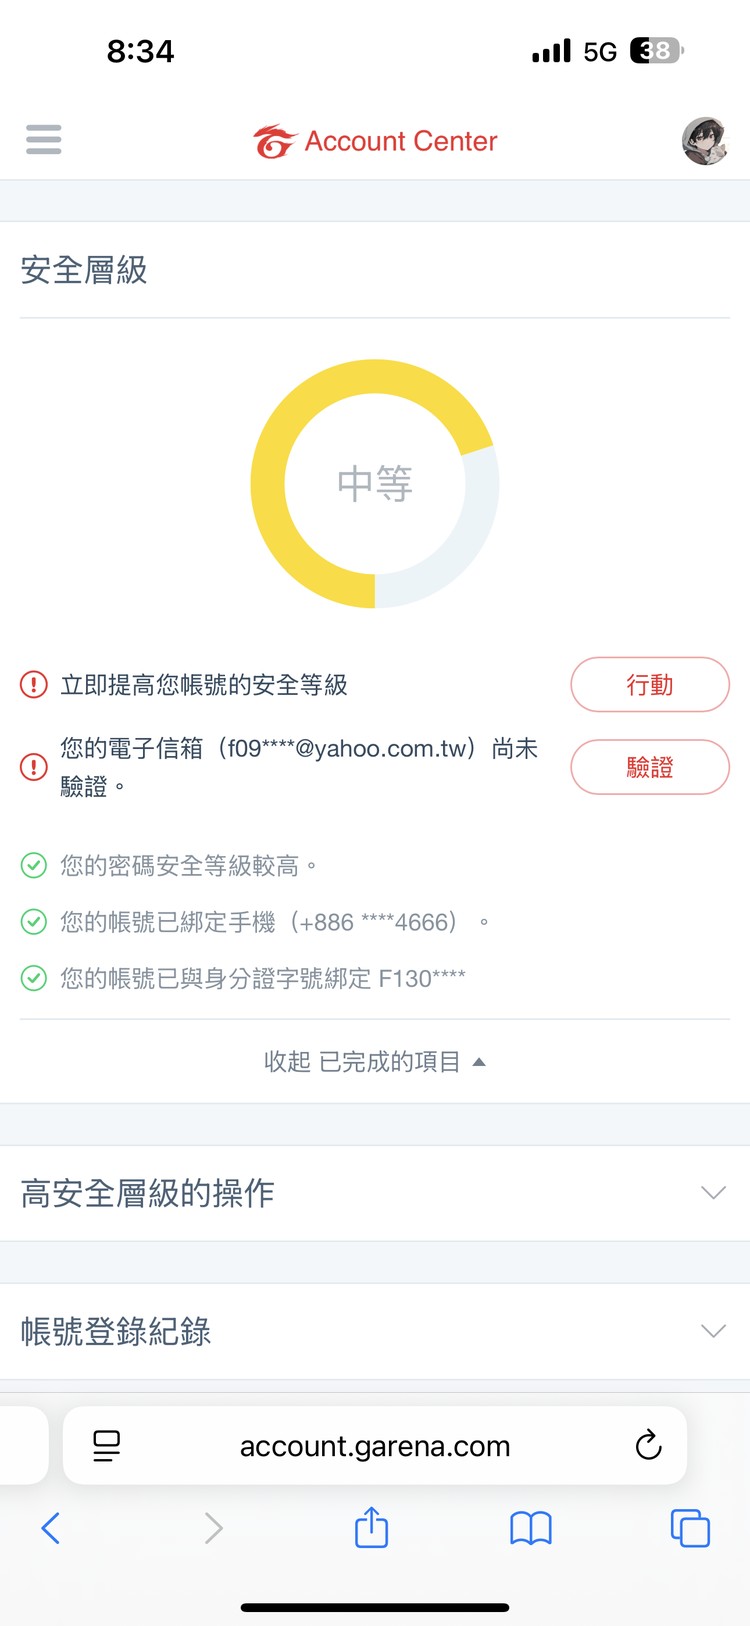Expand the 高安全層級的操作 section

pyautogui.click(x=375, y=1193)
